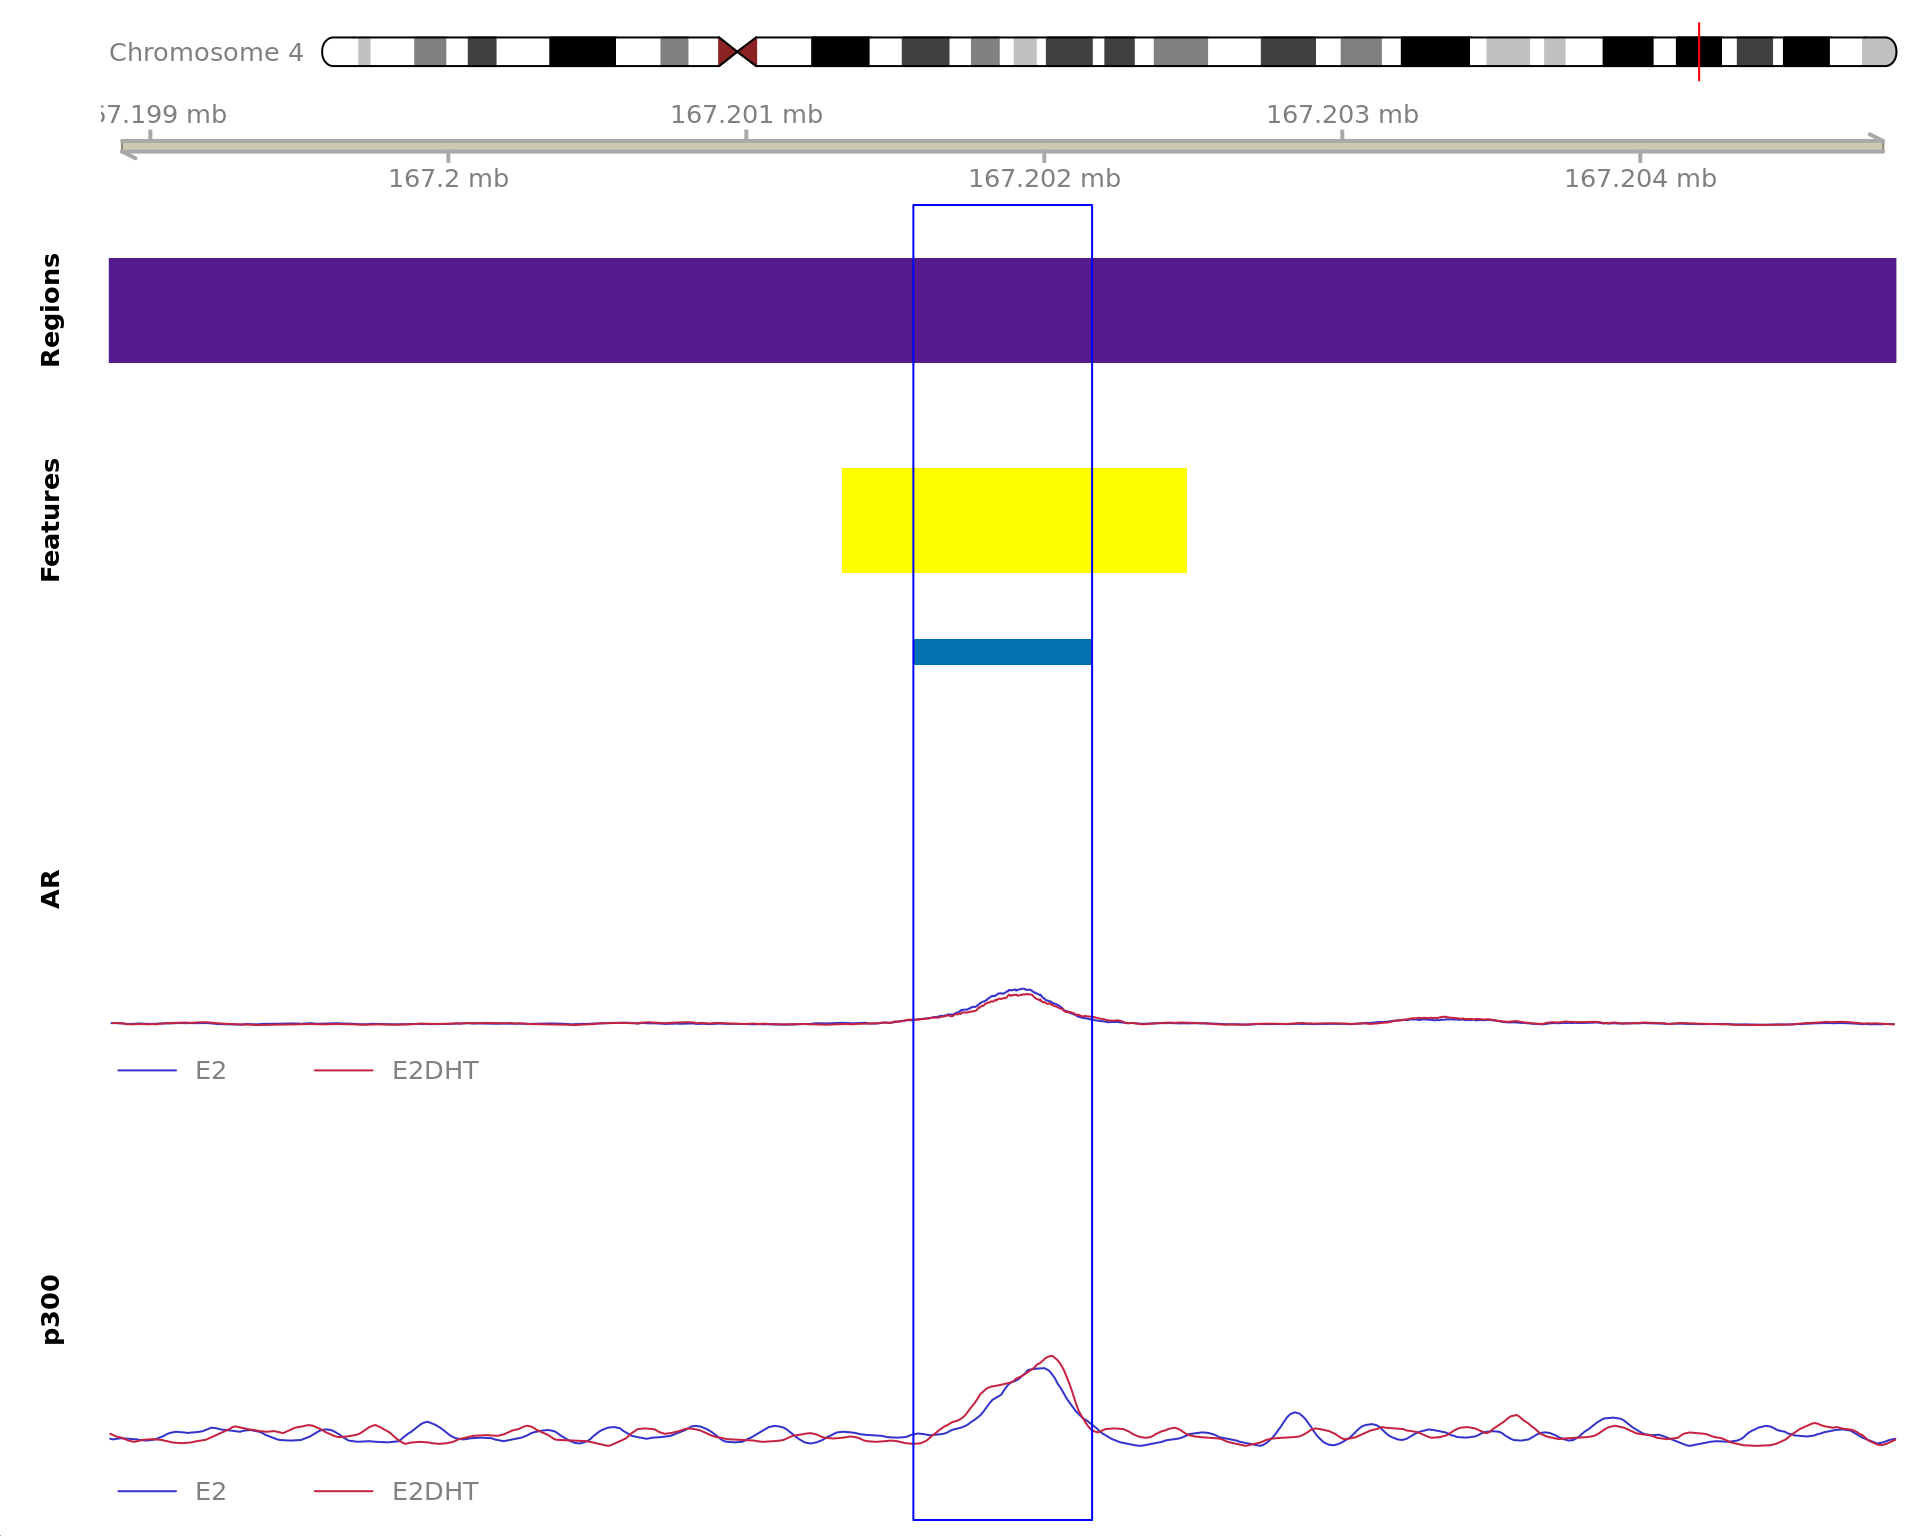Click the AR signal peak
The height and width of the screenshot is (1536, 1920).
[x=1020, y=990]
